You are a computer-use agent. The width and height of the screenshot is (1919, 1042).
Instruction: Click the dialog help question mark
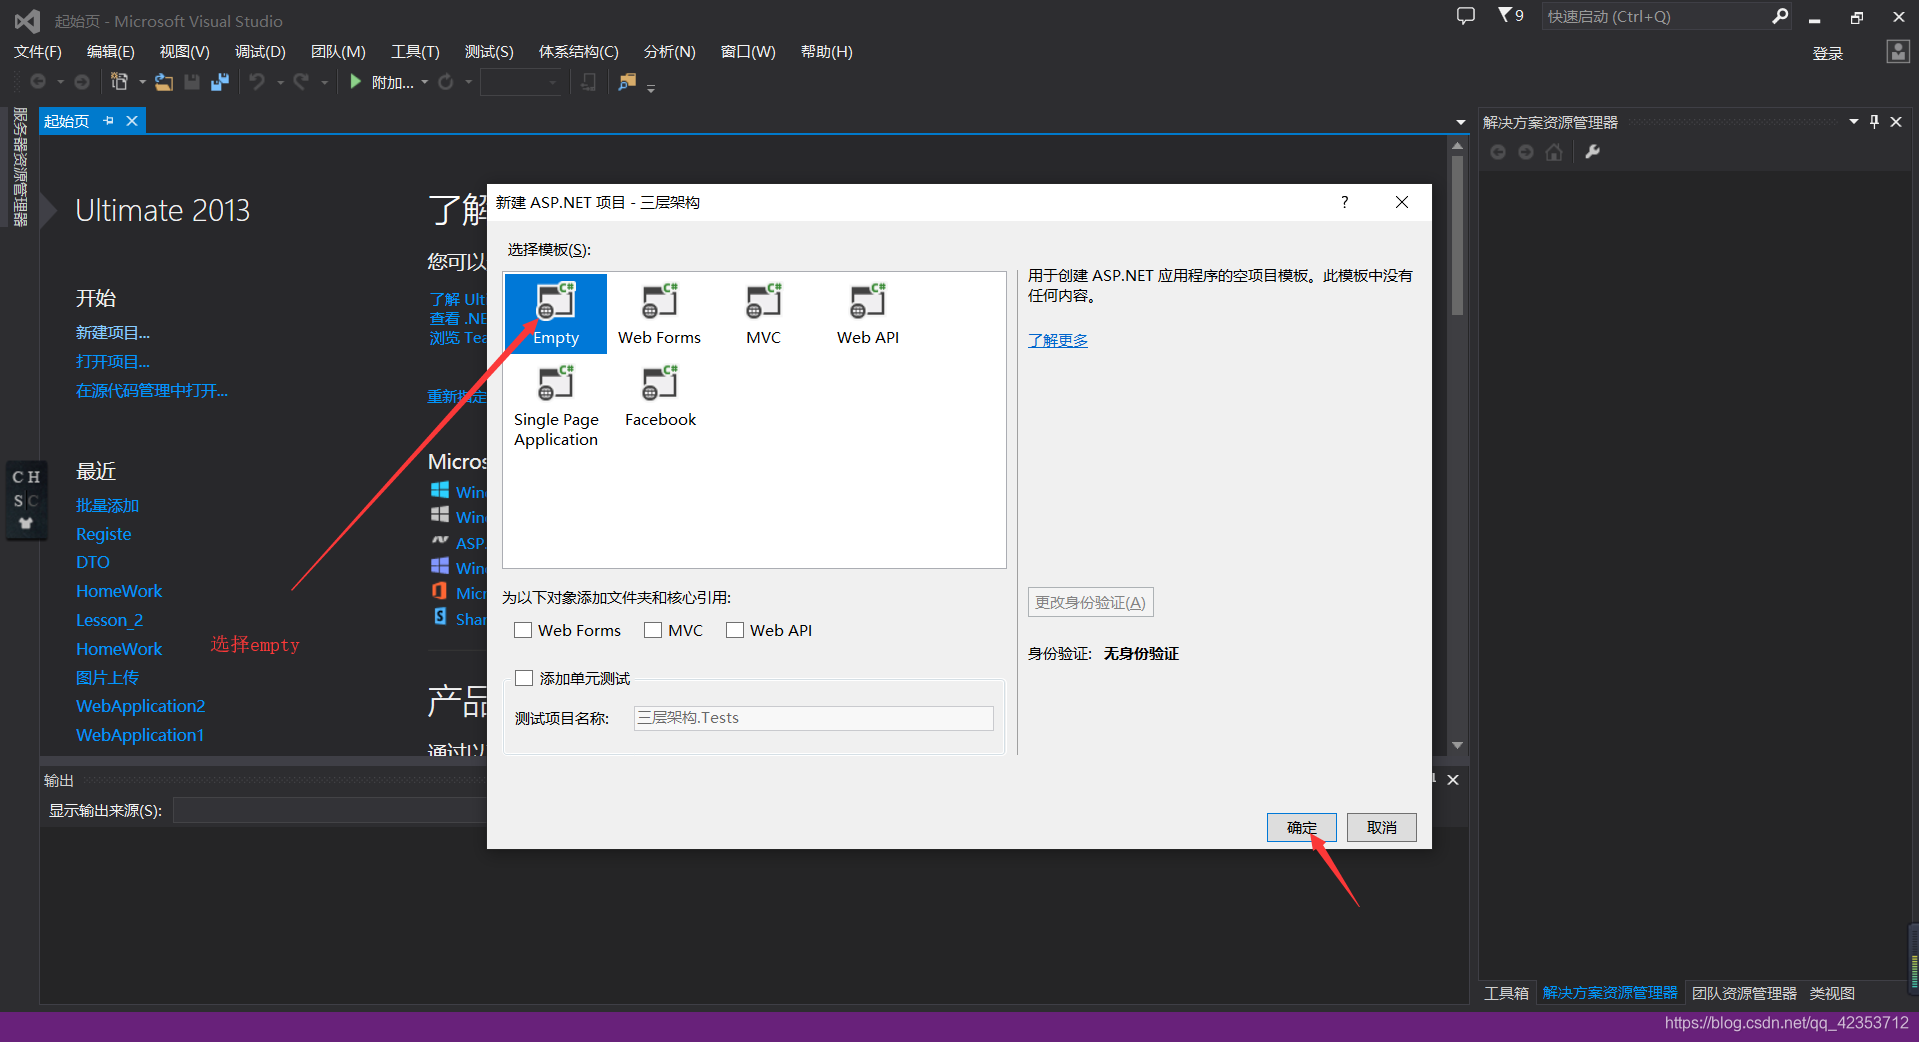click(x=1345, y=202)
